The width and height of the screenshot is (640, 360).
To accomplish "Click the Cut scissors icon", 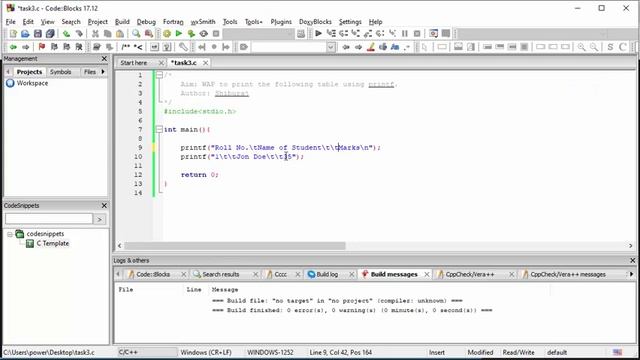I will [95, 34].
